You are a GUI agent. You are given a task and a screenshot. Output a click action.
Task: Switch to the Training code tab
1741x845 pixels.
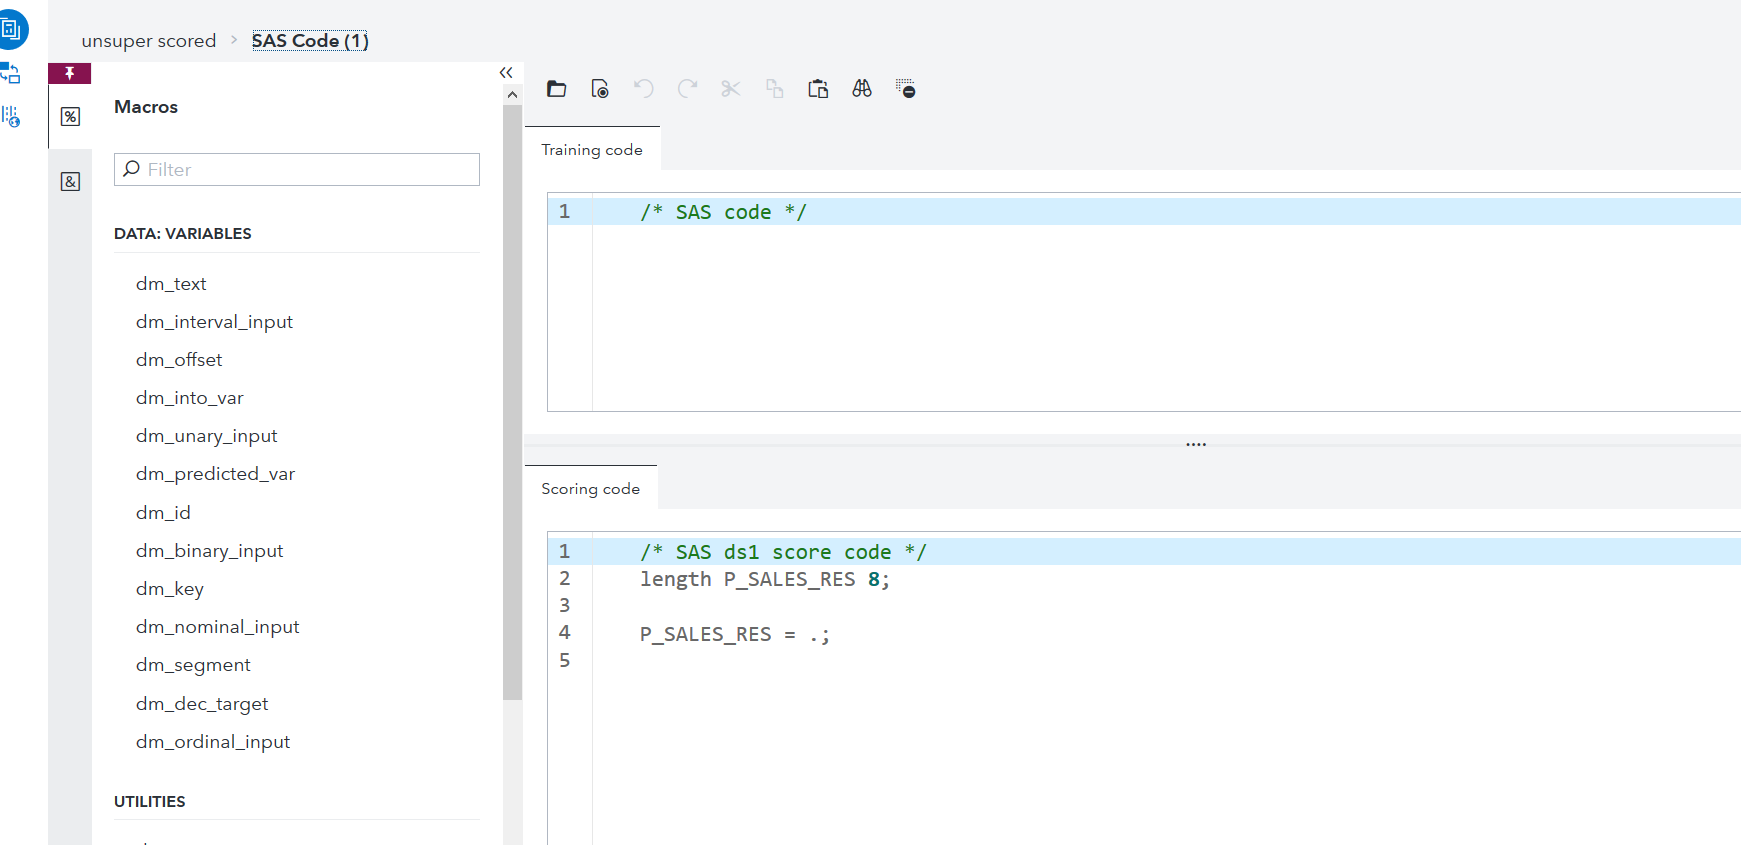tap(592, 150)
